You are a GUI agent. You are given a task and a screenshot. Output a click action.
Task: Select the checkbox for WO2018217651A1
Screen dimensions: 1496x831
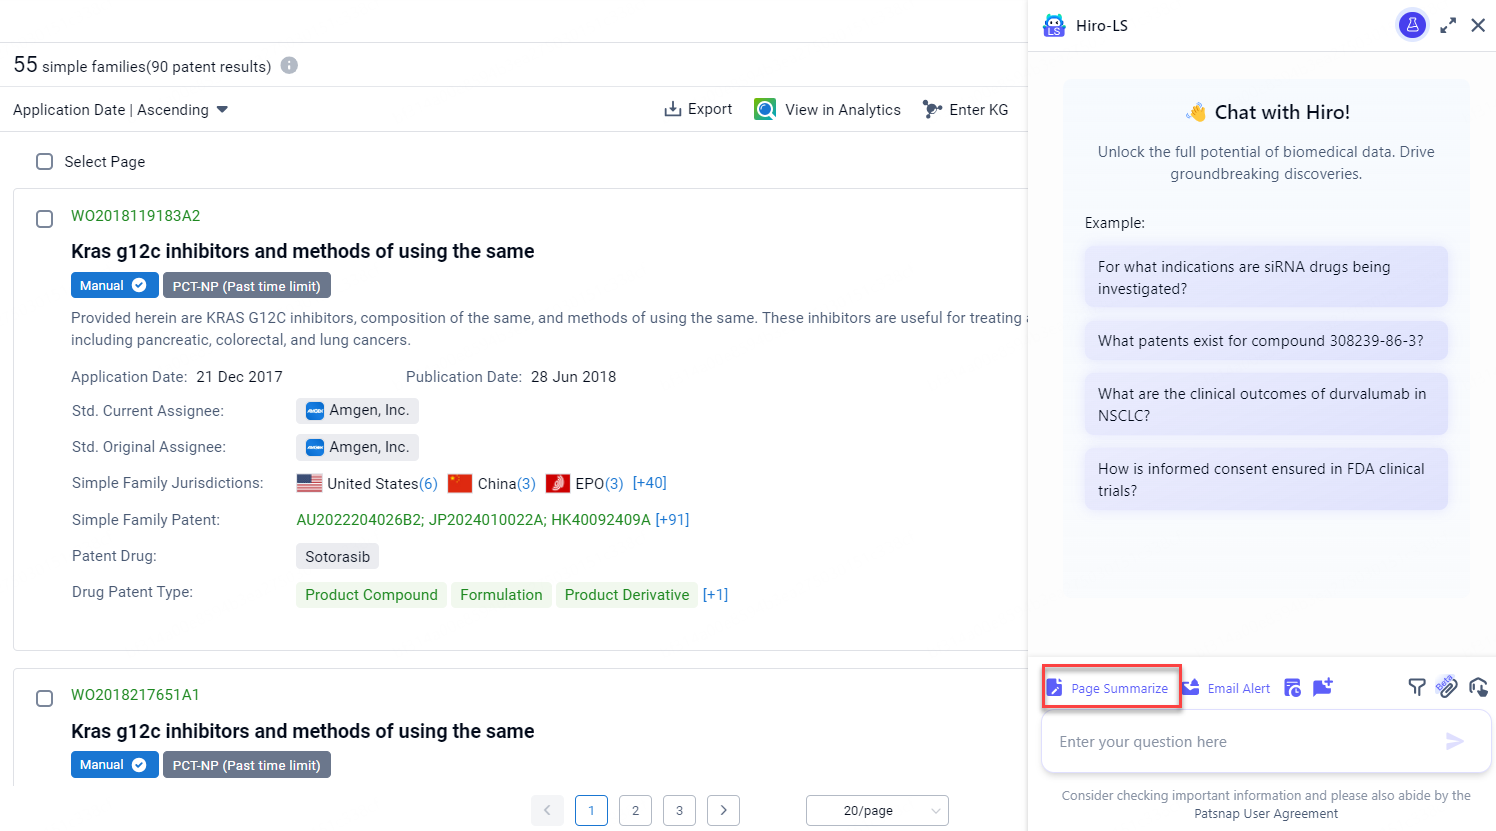click(44, 699)
